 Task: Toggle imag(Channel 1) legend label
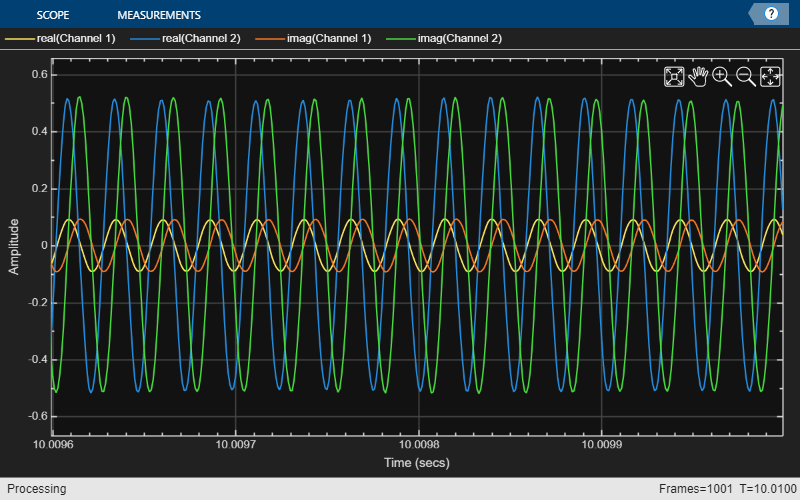tap(329, 39)
